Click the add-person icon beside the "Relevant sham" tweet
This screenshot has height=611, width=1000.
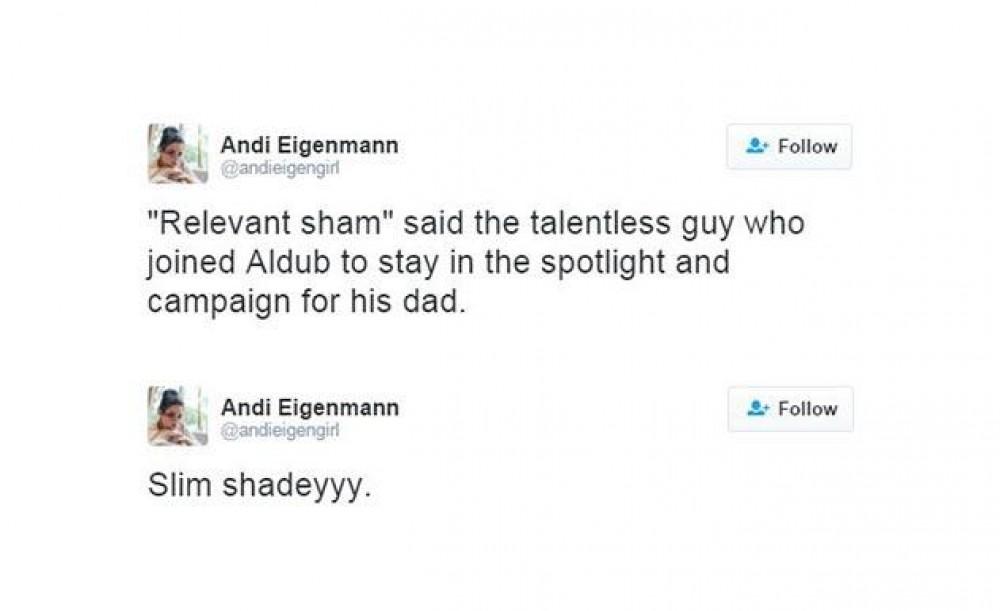pos(757,146)
